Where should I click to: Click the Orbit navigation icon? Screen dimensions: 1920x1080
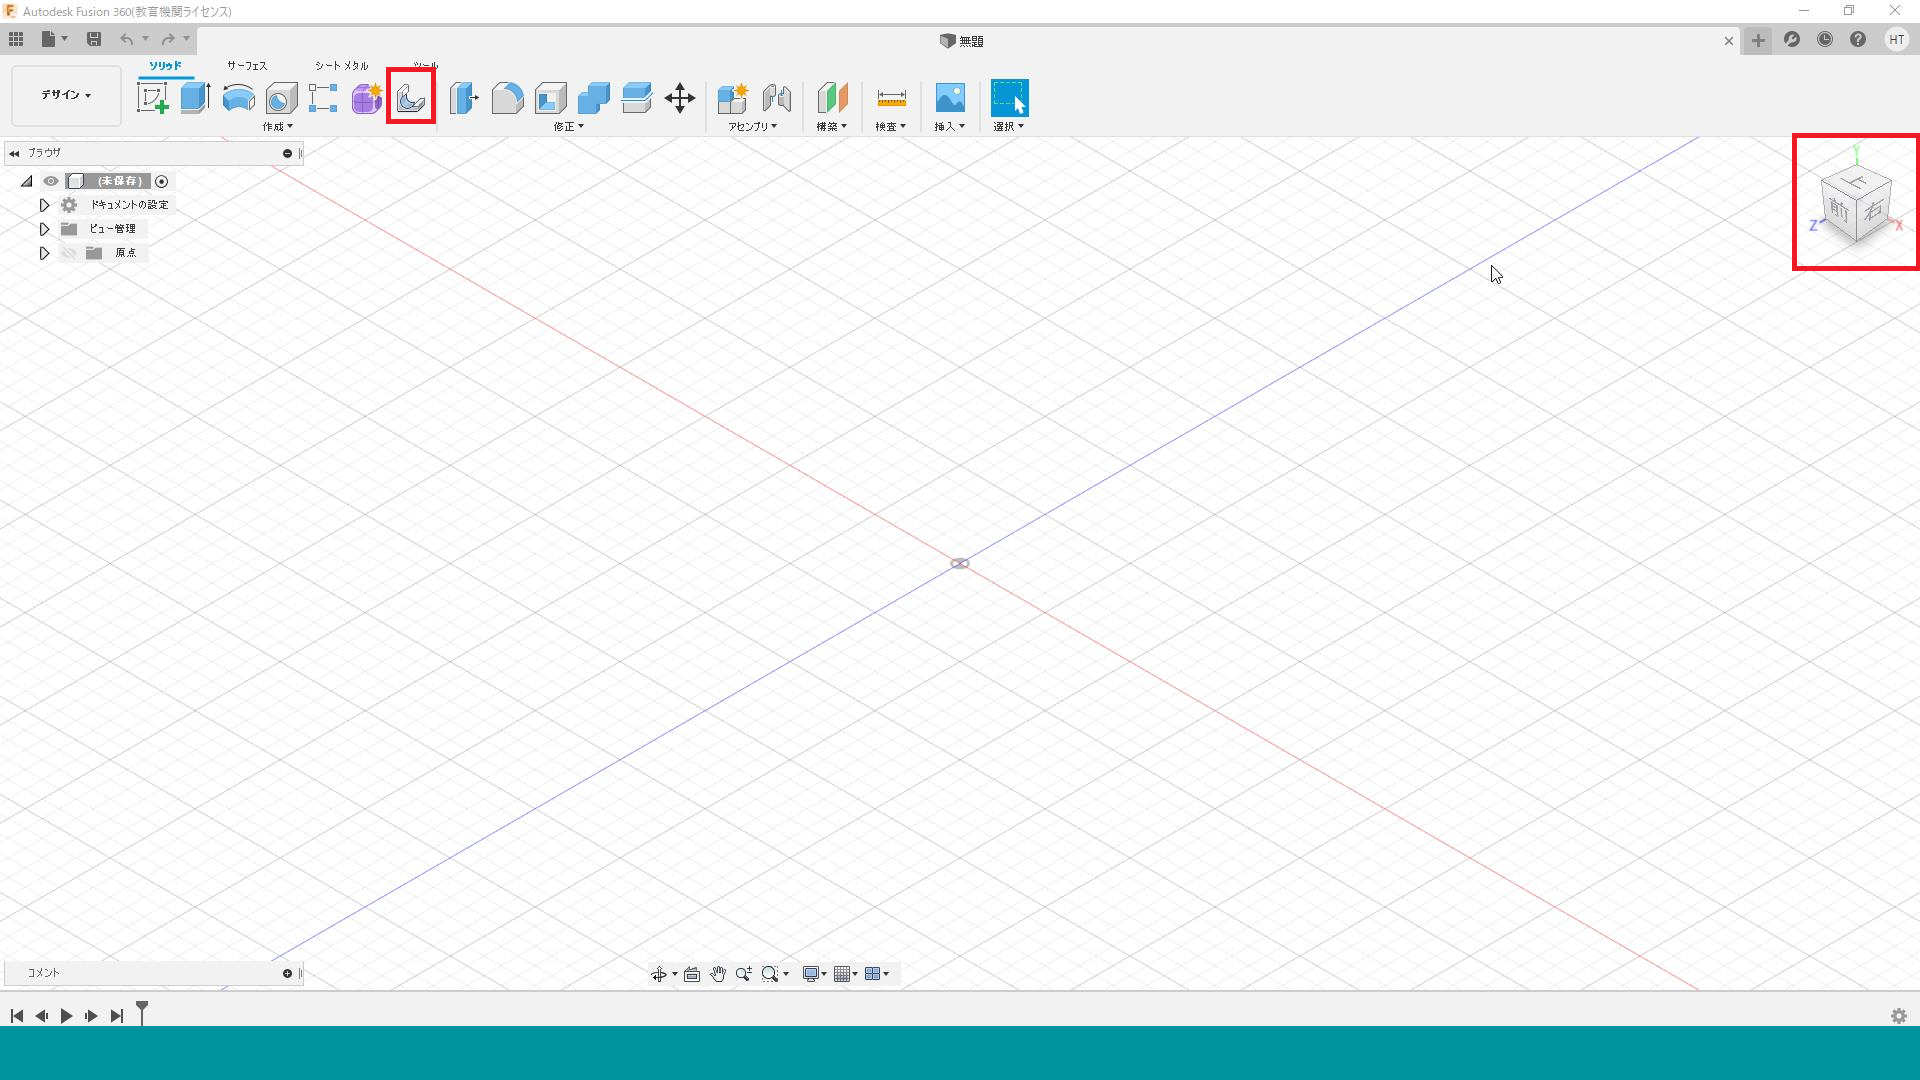coord(659,974)
